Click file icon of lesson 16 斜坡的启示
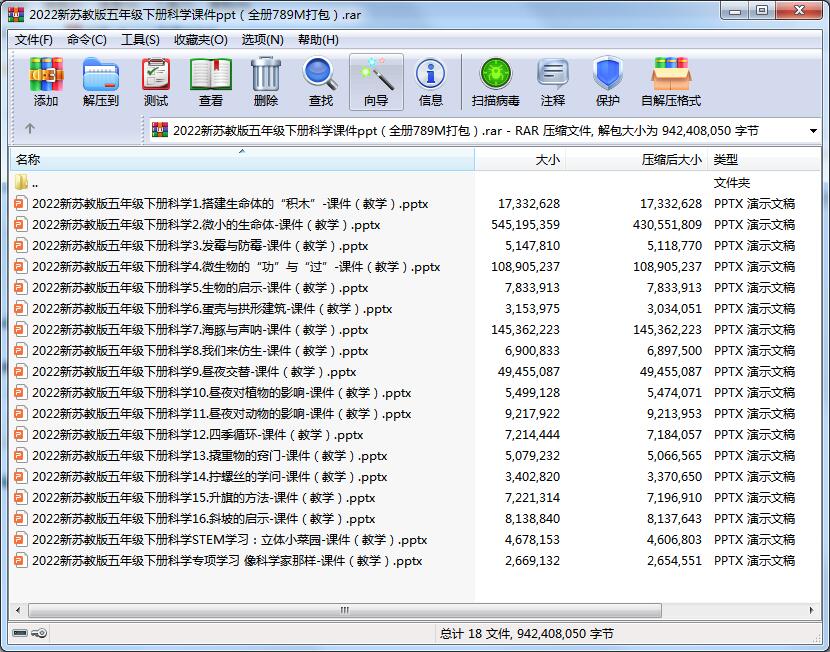 point(21,519)
